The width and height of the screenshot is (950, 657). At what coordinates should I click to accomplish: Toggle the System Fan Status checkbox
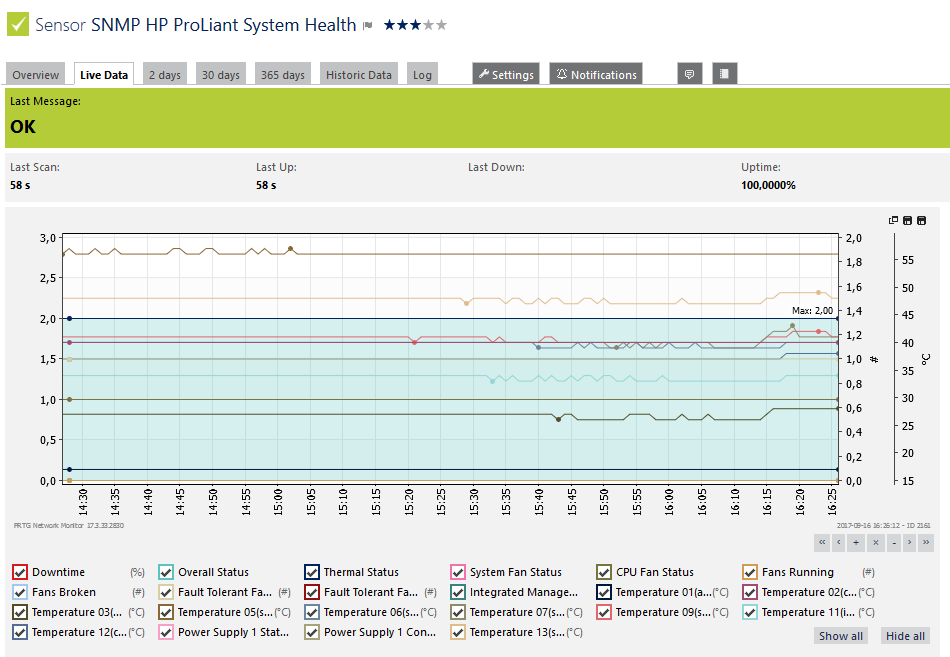coord(458,572)
